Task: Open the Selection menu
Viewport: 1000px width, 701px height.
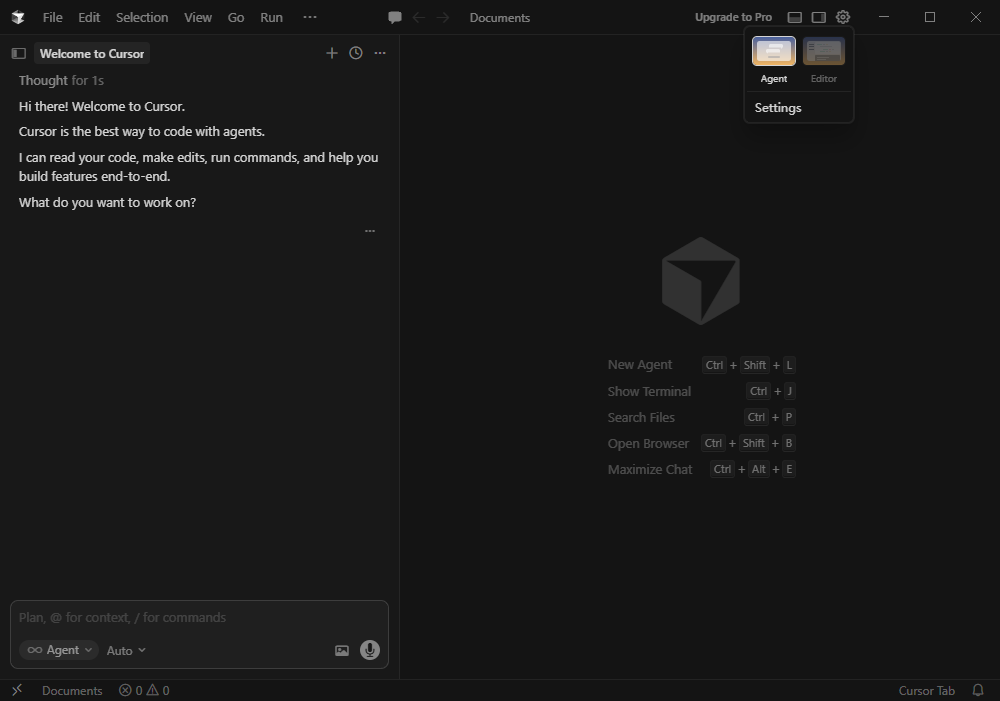Action: point(142,17)
